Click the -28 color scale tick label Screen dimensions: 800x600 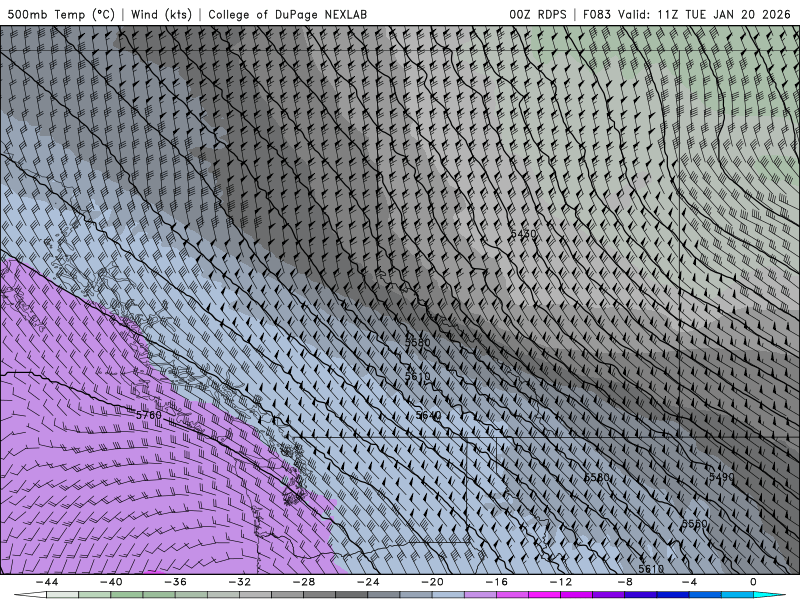coord(304,582)
